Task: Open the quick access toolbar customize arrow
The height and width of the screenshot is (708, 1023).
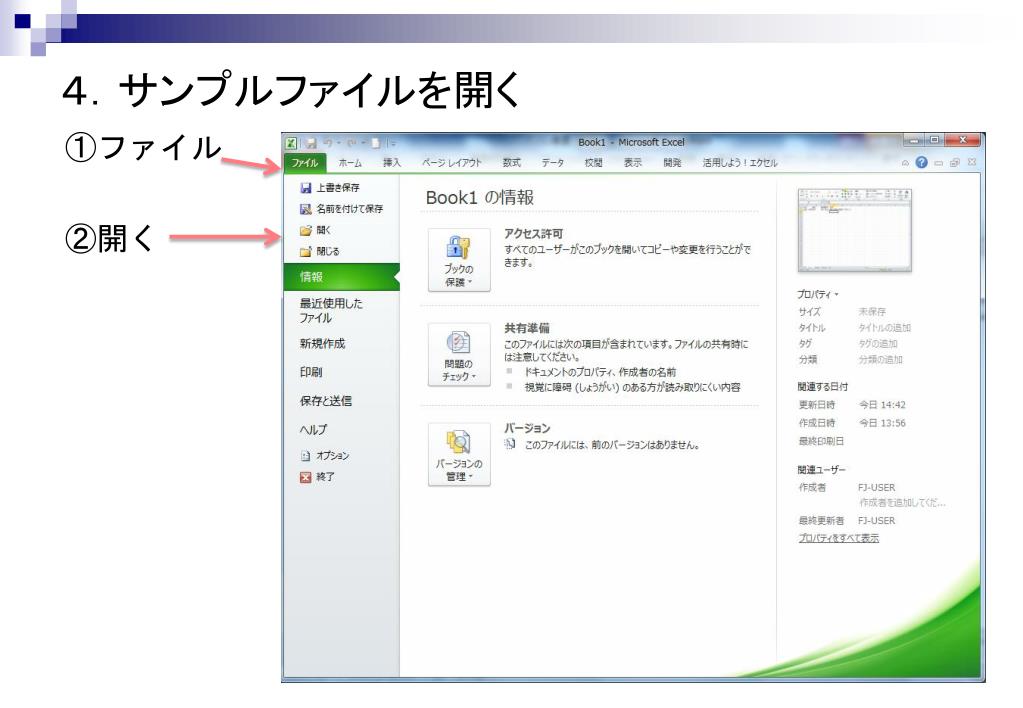Action: tap(393, 144)
